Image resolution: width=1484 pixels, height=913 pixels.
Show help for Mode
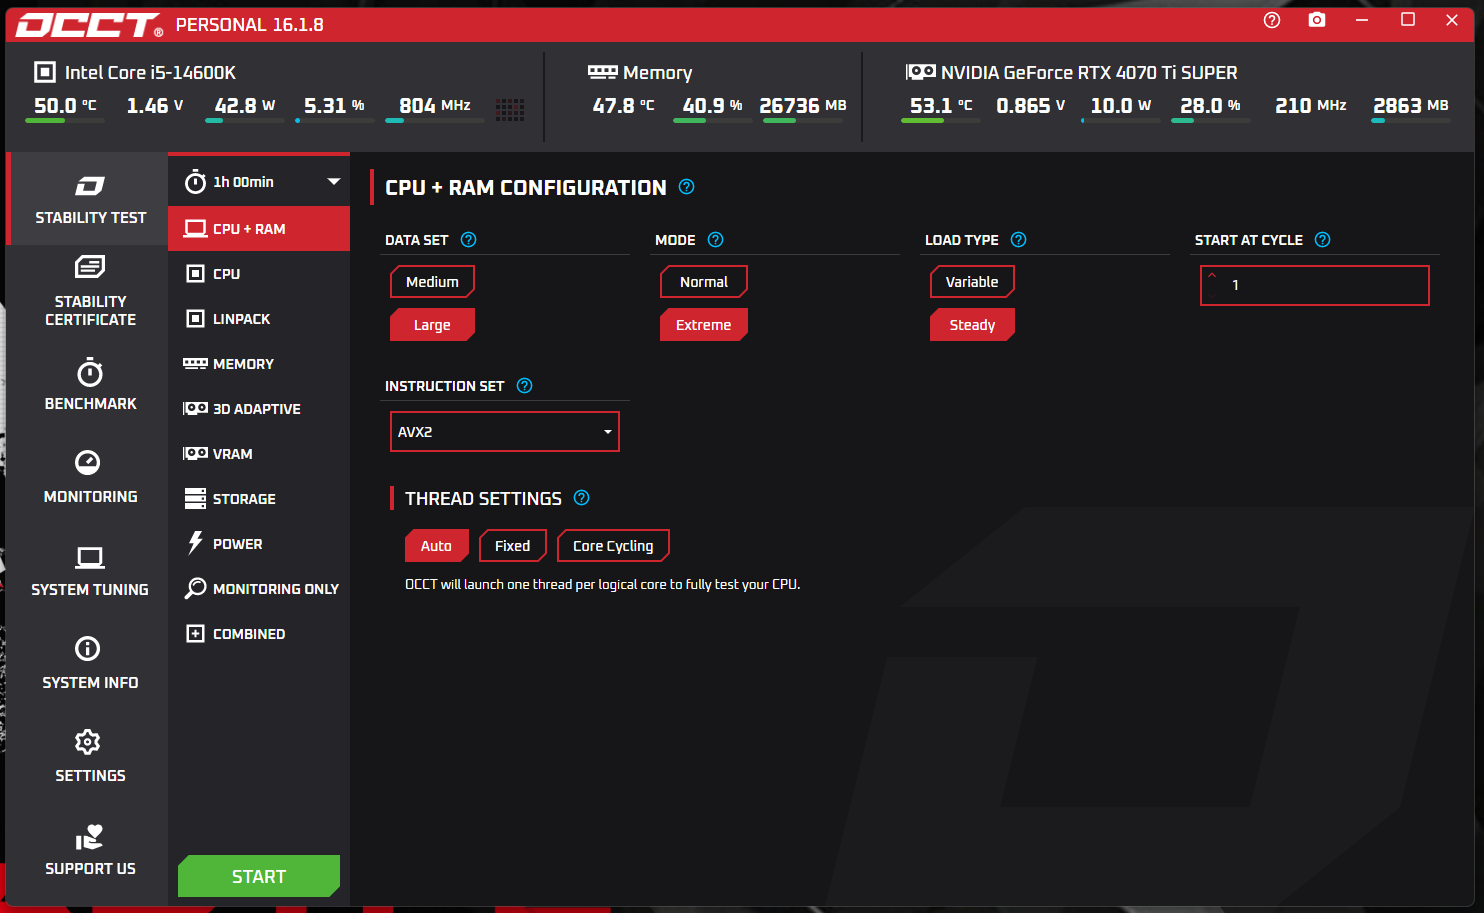pyautogui.click(x=715, y=240)
